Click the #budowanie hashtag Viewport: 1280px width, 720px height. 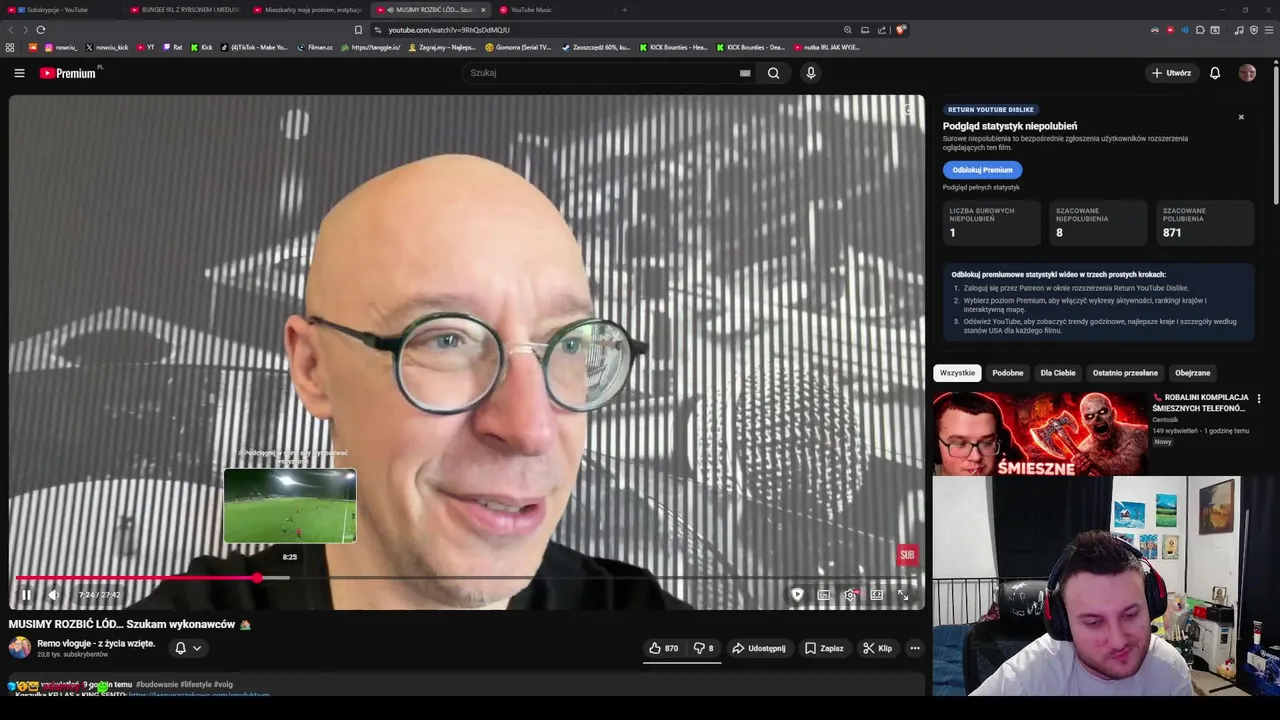point(157,685)
